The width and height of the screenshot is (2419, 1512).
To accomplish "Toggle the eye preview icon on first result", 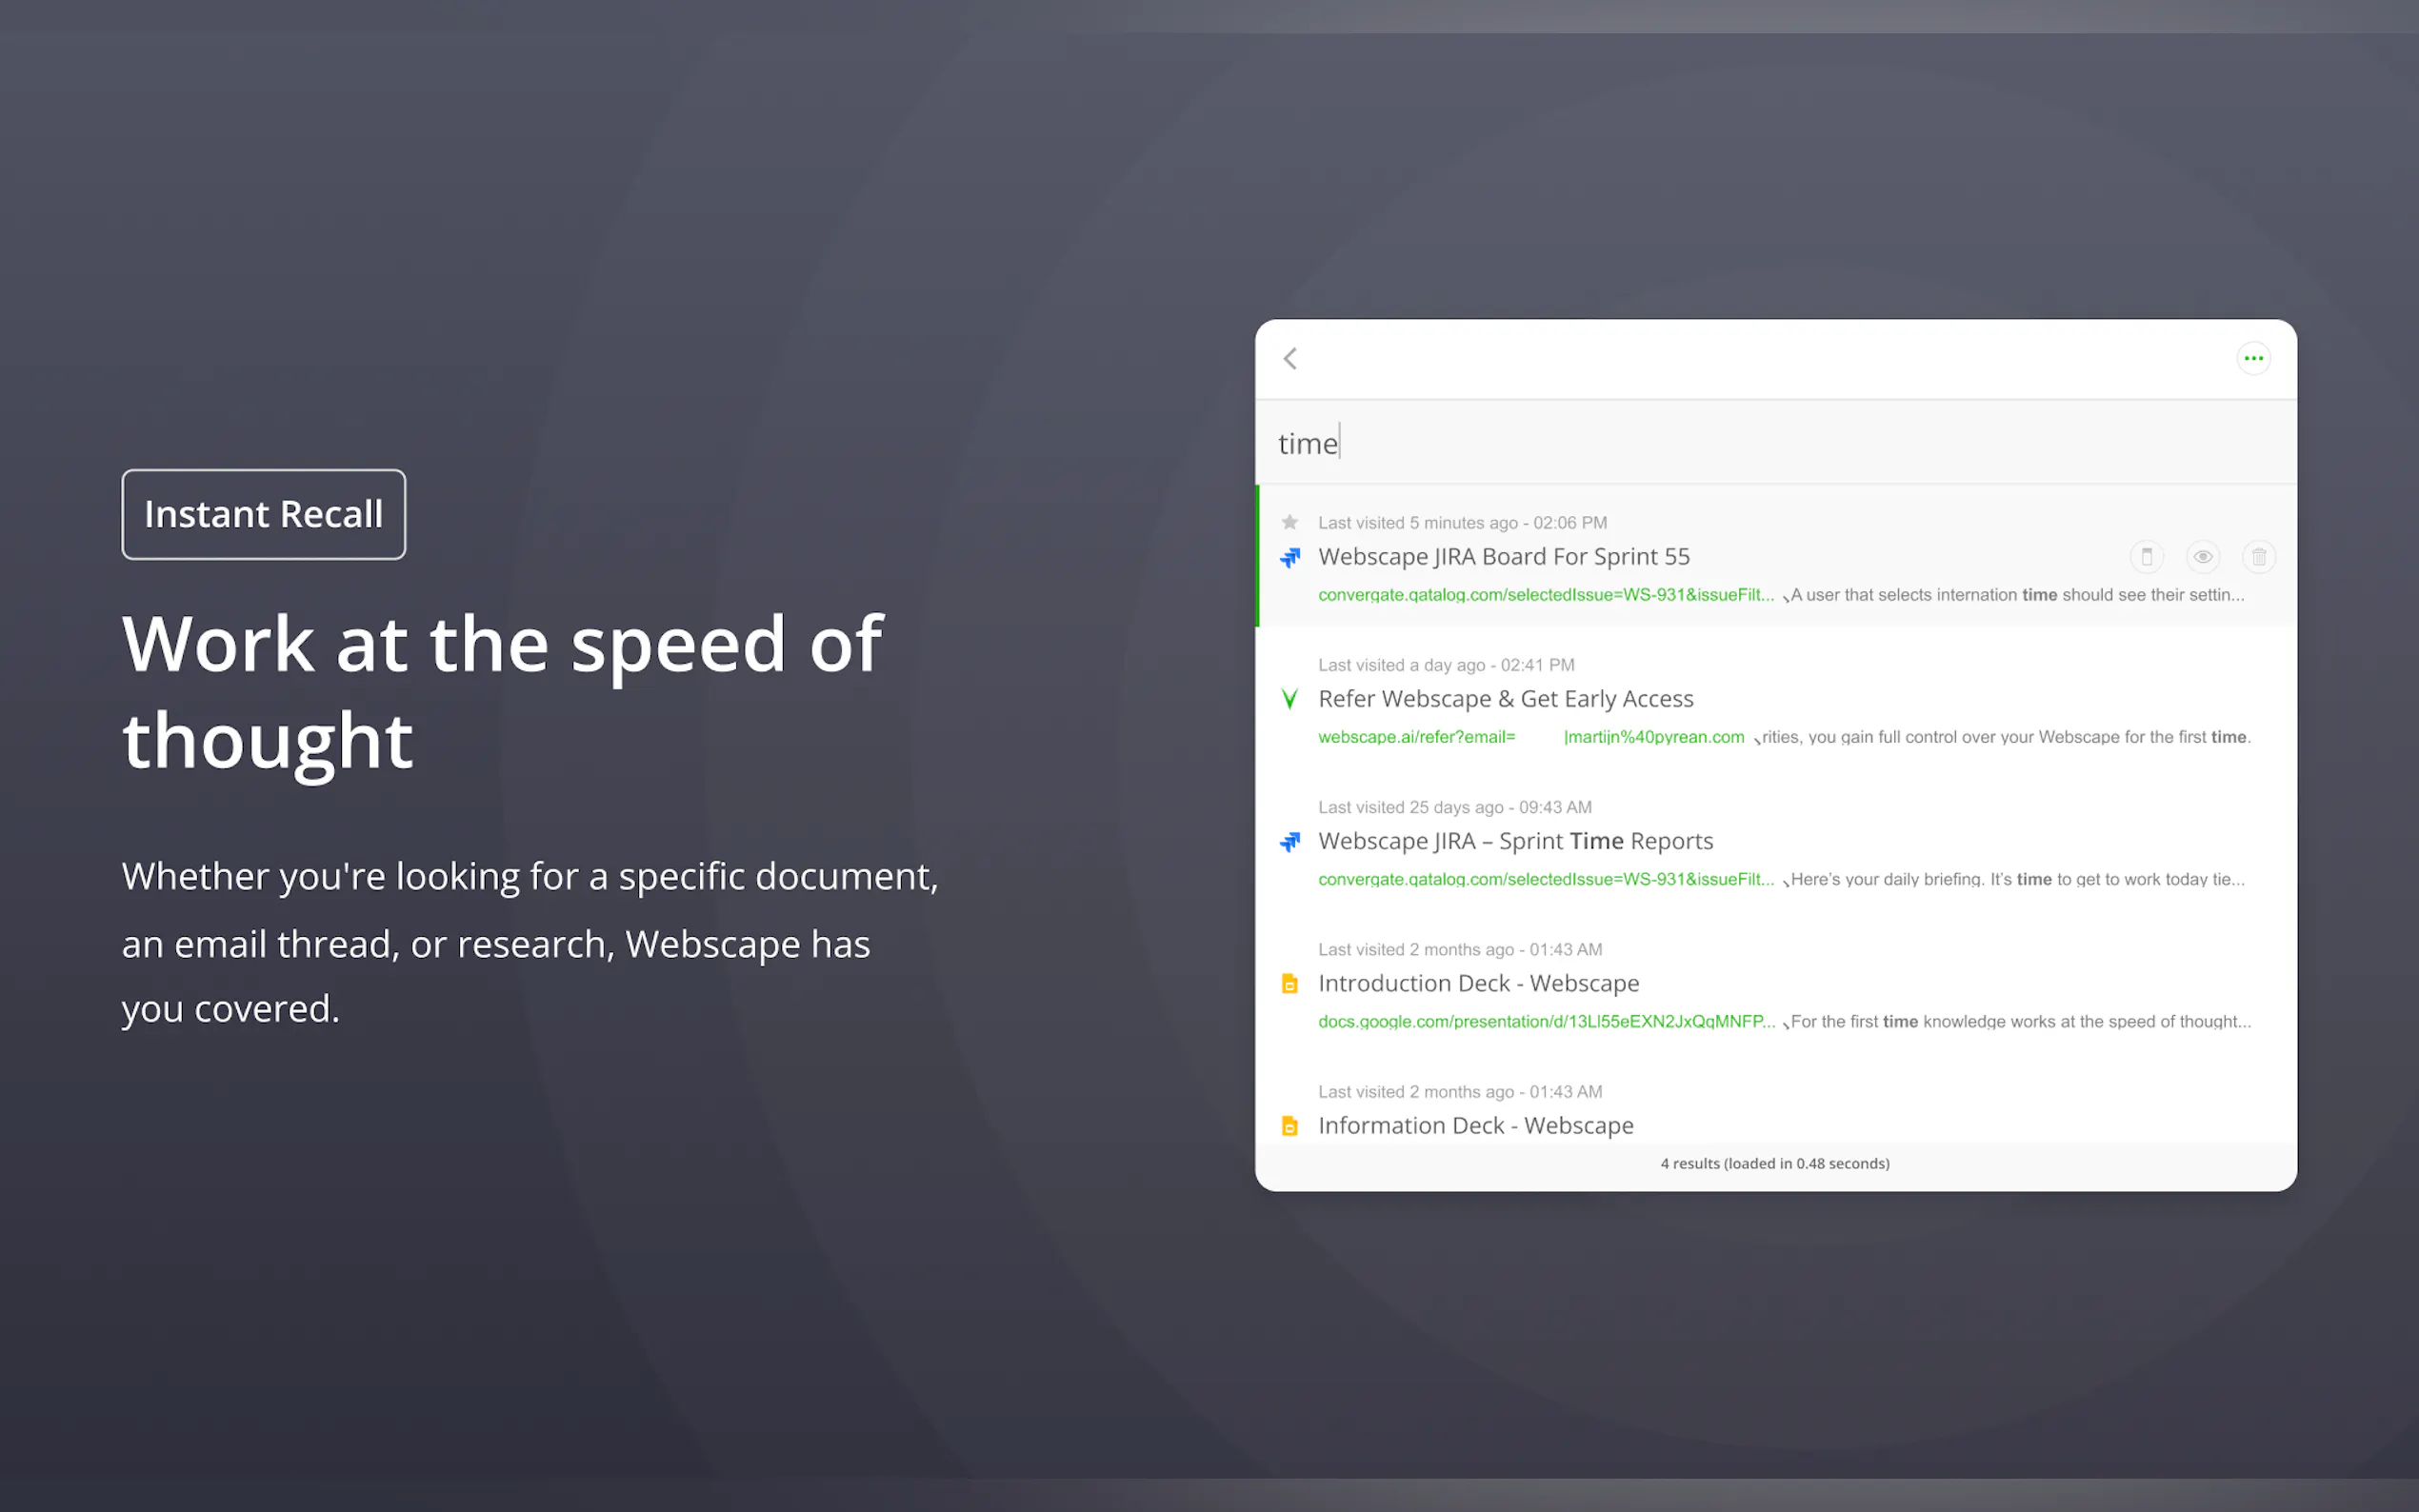I will click(x=2203, y=557).
